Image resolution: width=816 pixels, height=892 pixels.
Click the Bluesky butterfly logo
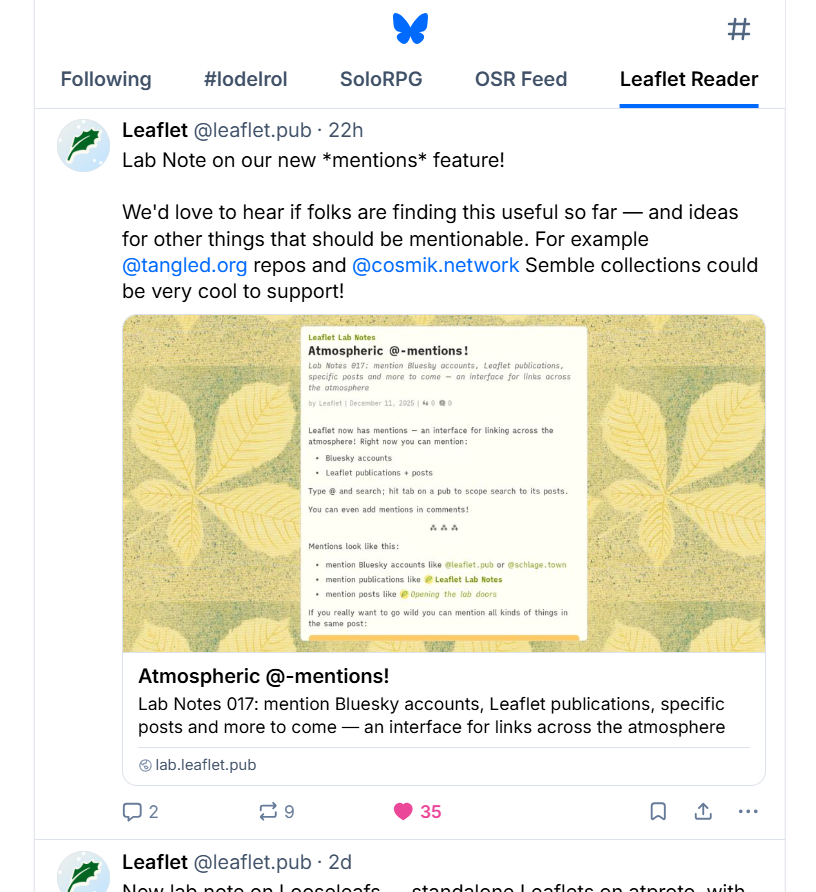click(410, 29)
